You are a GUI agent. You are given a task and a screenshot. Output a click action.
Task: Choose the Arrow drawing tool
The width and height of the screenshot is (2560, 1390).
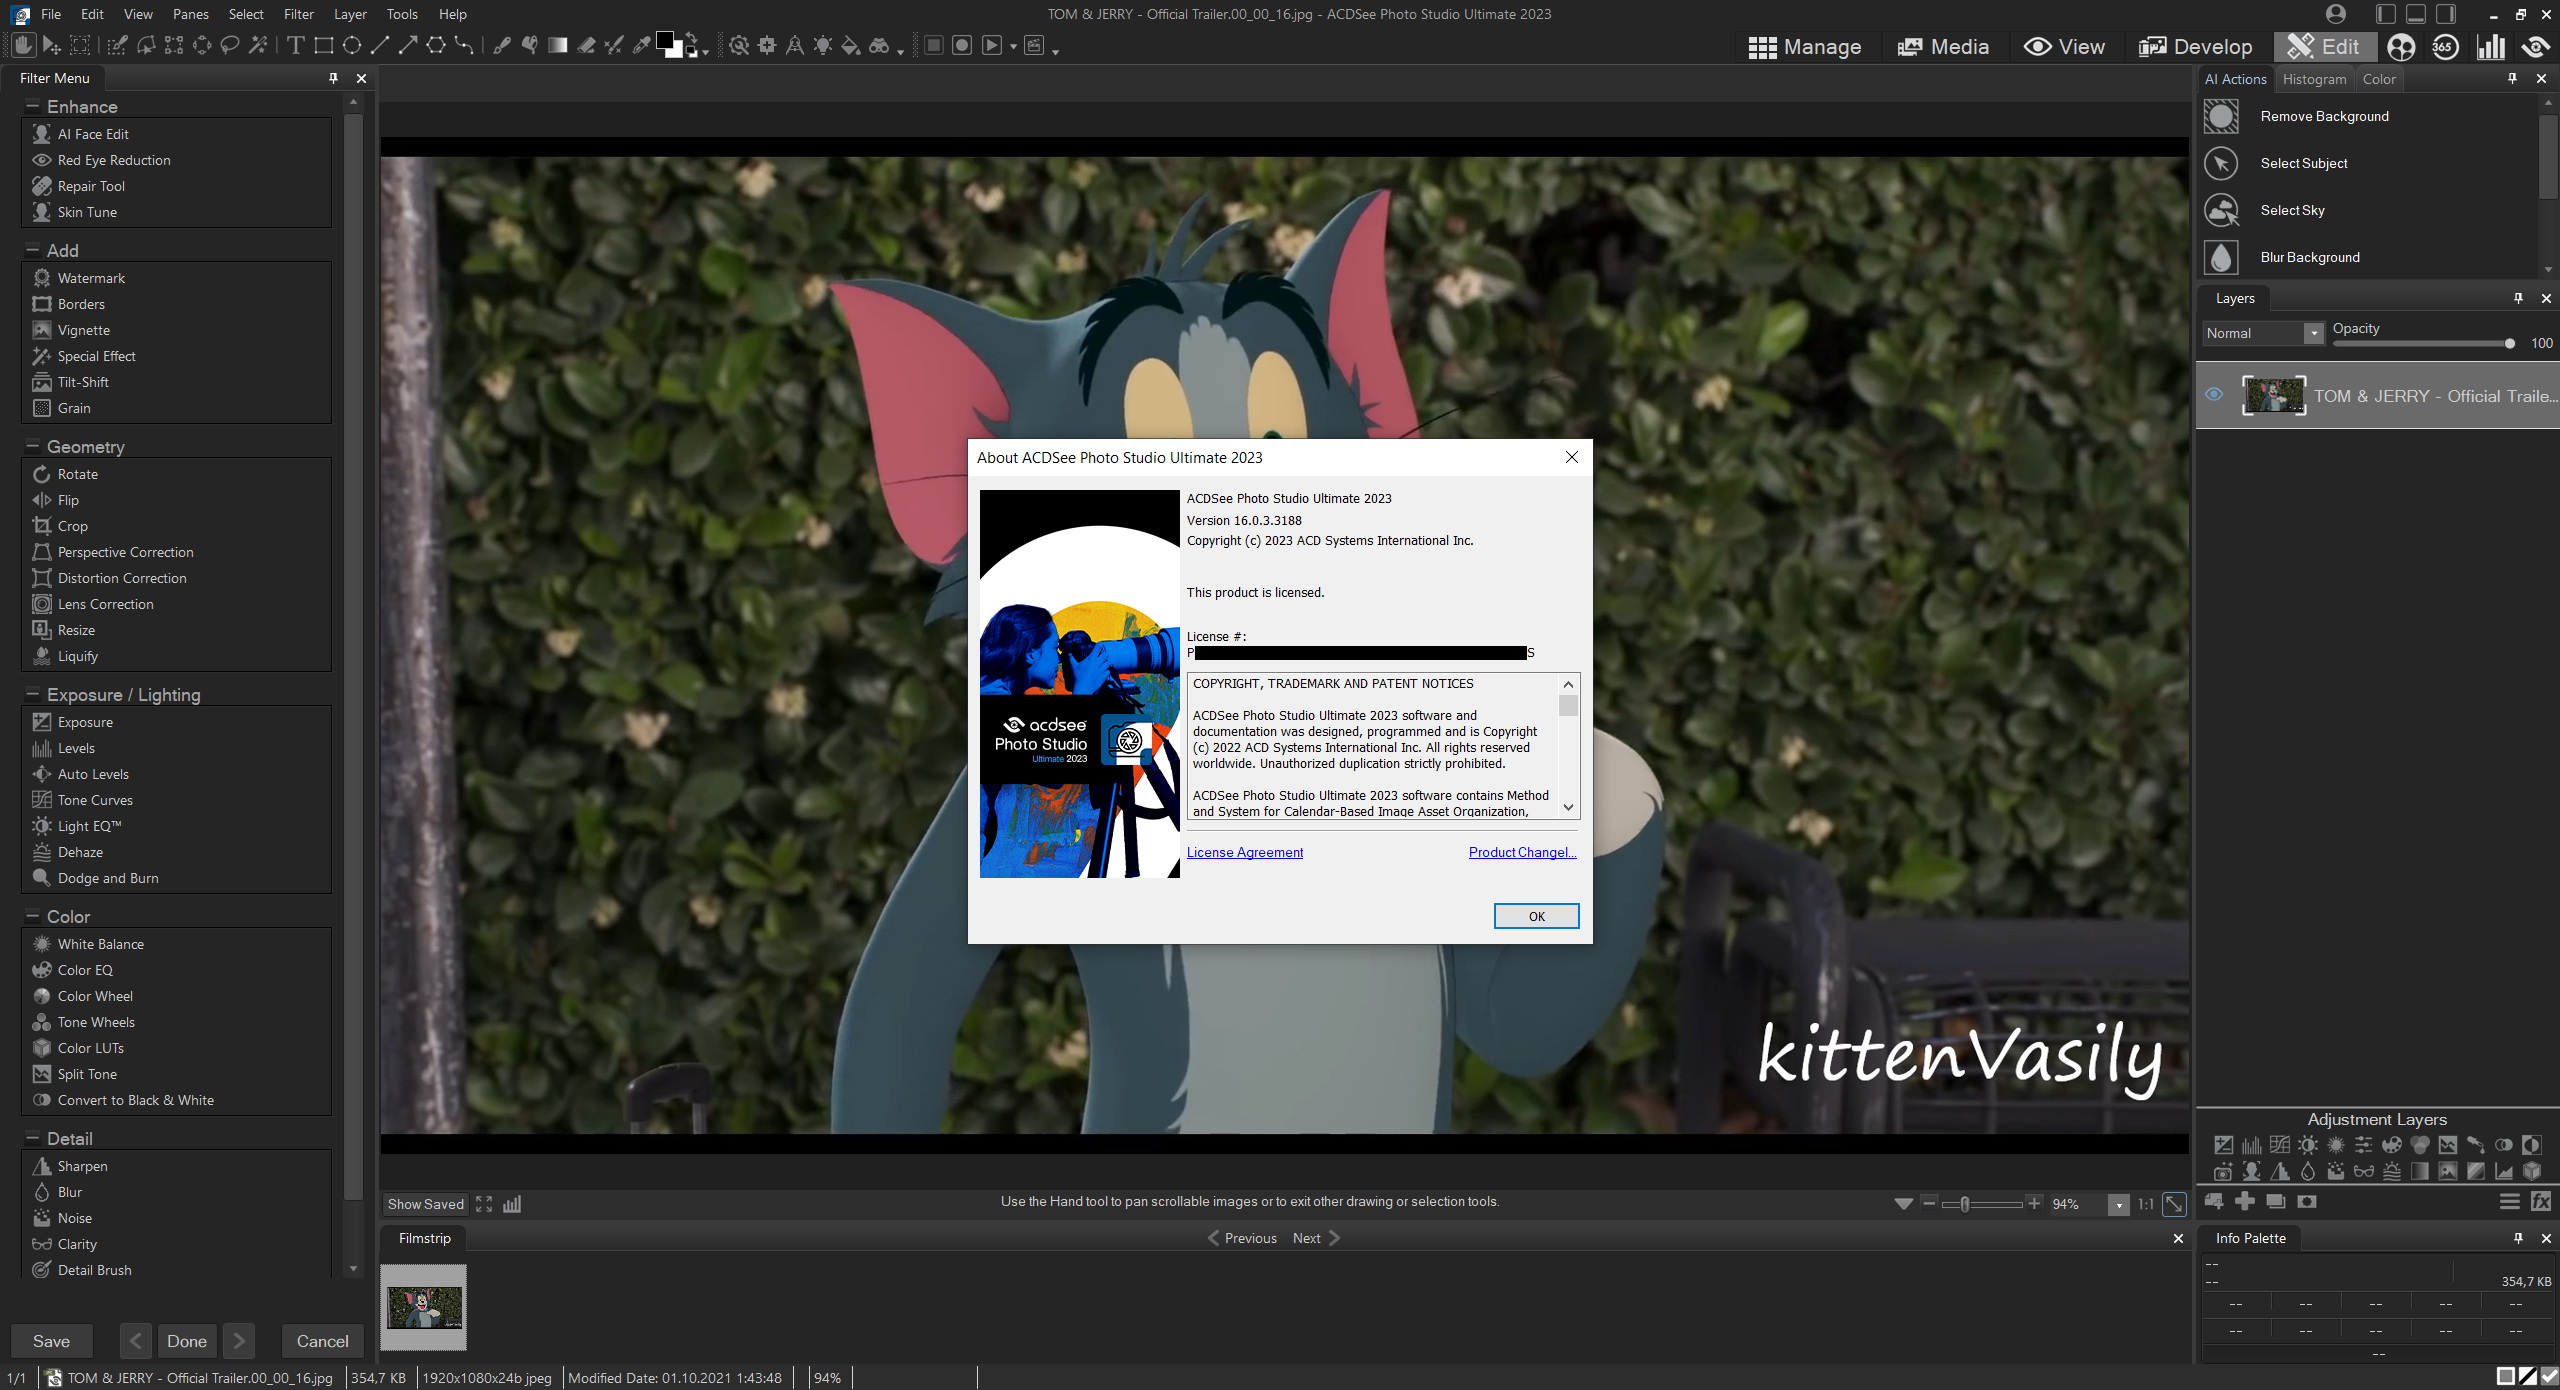pos(407,45)
